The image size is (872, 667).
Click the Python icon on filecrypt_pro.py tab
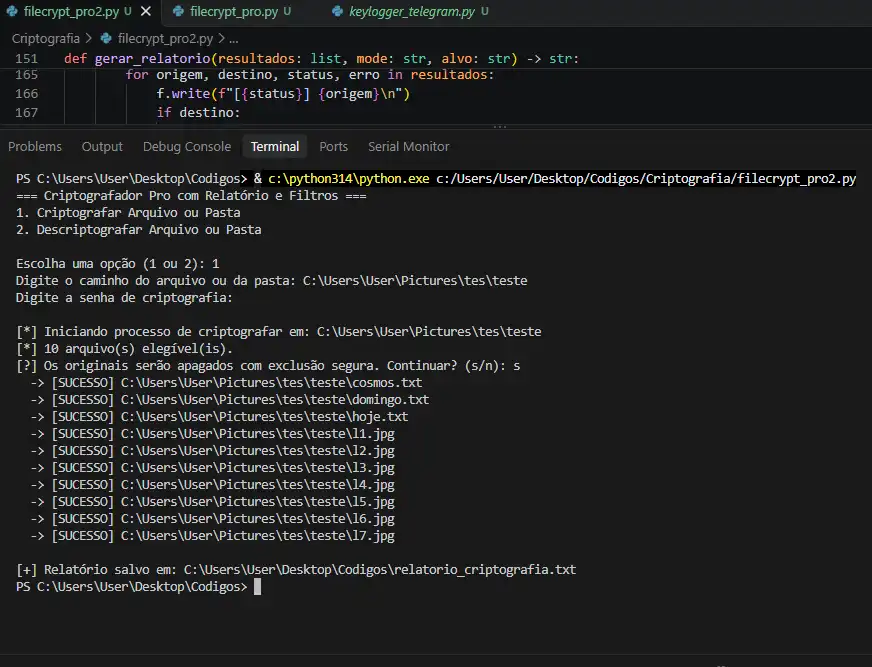[x=178, y=11]
